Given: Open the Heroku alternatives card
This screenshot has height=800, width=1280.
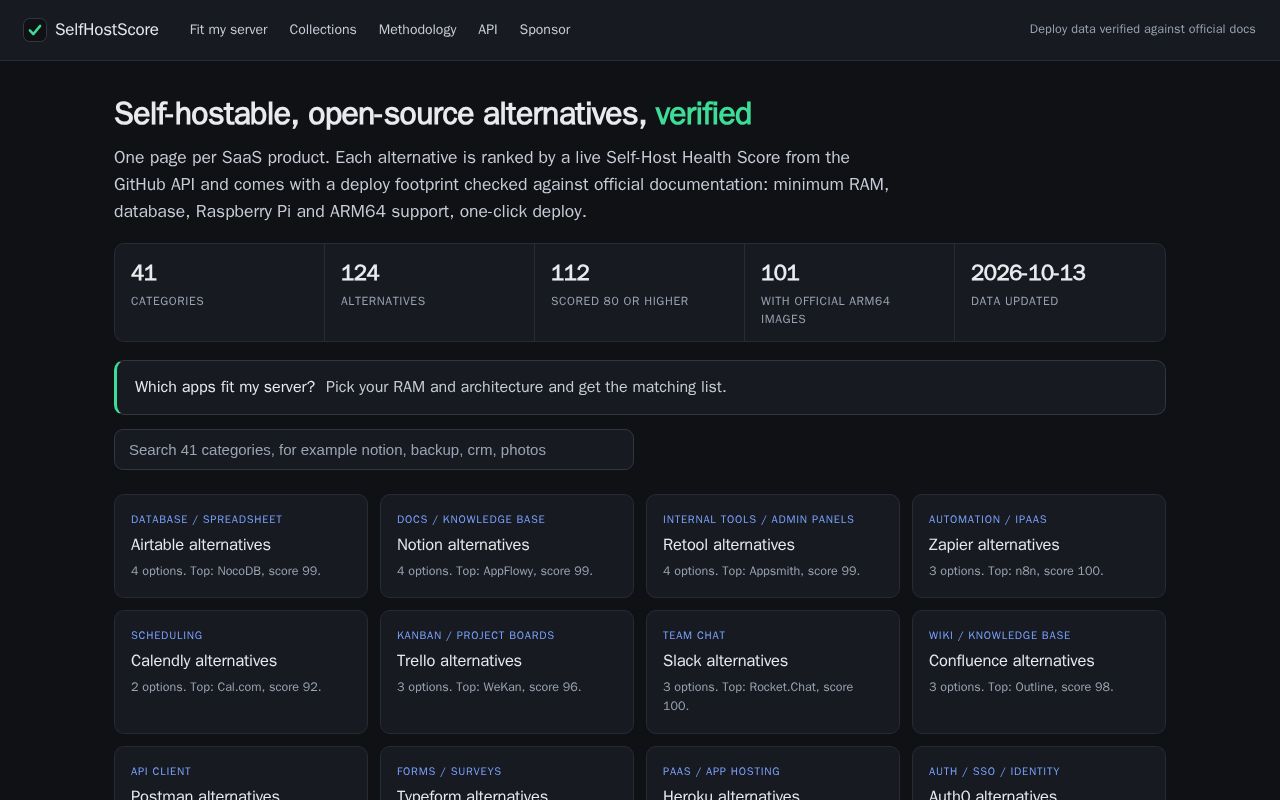Looking at the screenshot, I should [x=773, y=773].
